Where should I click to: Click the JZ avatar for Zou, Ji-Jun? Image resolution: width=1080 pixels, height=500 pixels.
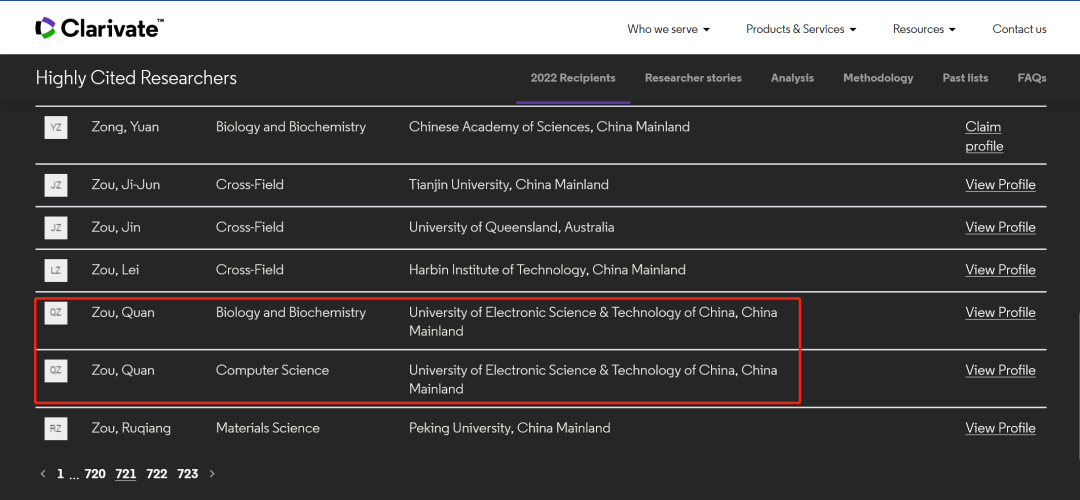coord(56,185)
